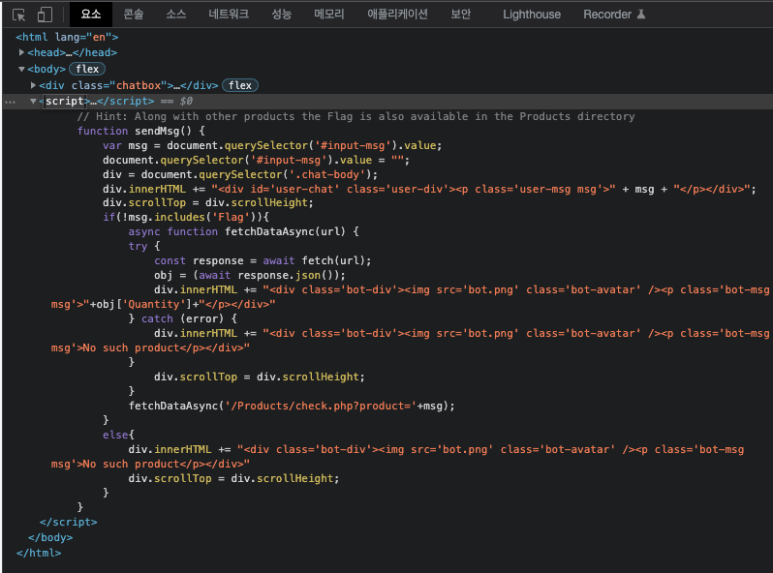Activate the inspect element picker icon
The image size is (773, 573).
pyautogui.click(x=19, y=15)
